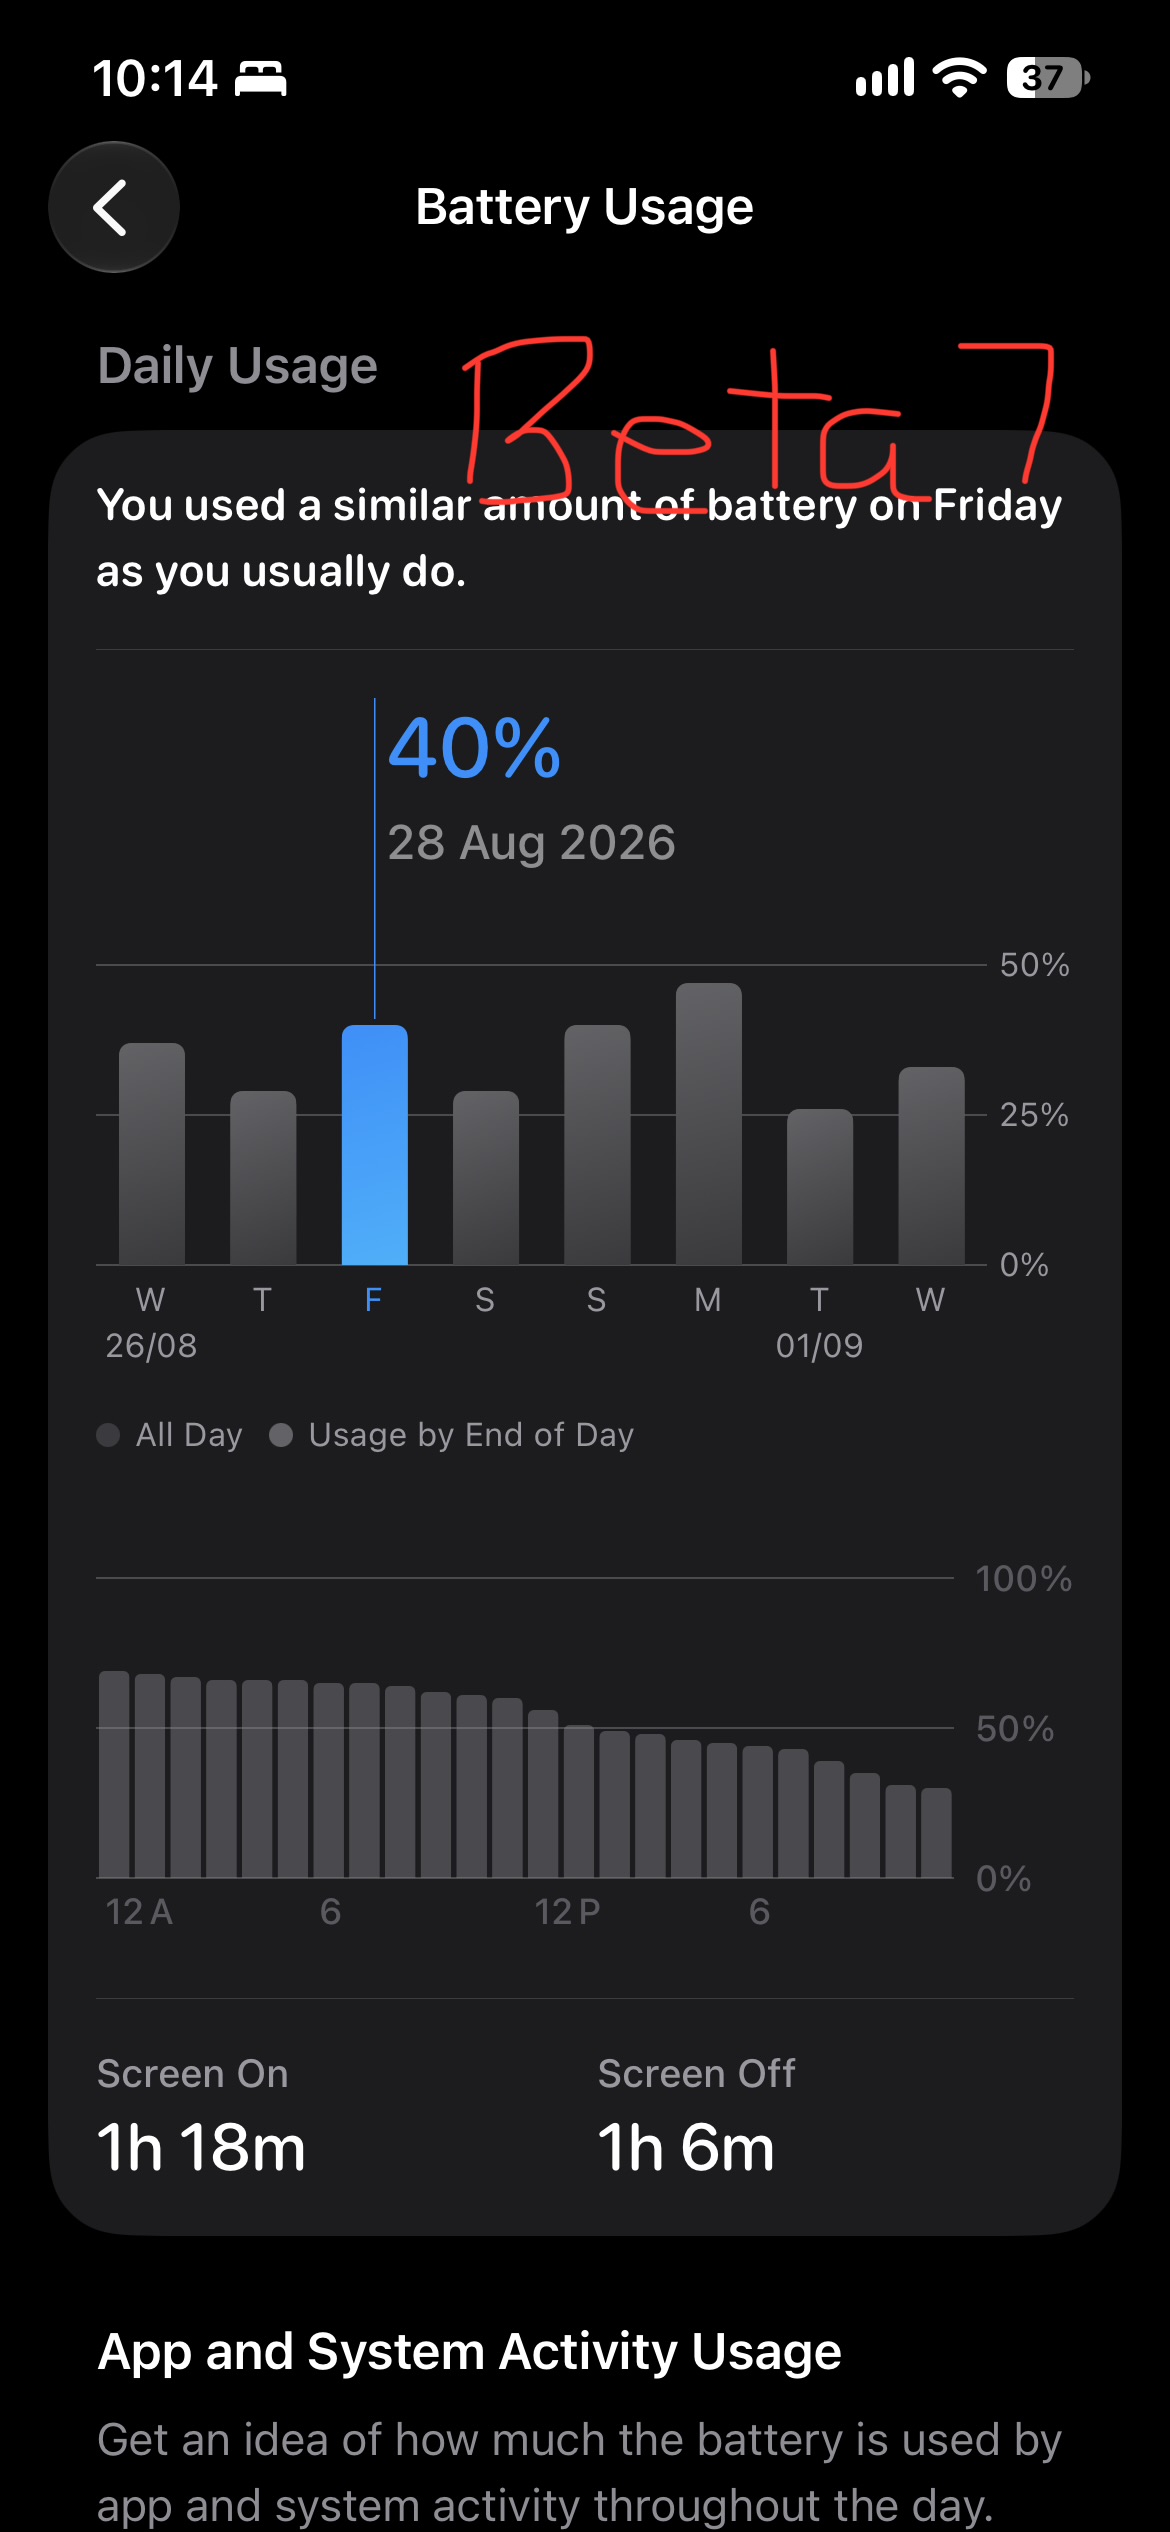The height and width of the screenshot is (2532, 1170).
Task: Tap the Screen Off 1h 6m value
Action: (686, 2148)
